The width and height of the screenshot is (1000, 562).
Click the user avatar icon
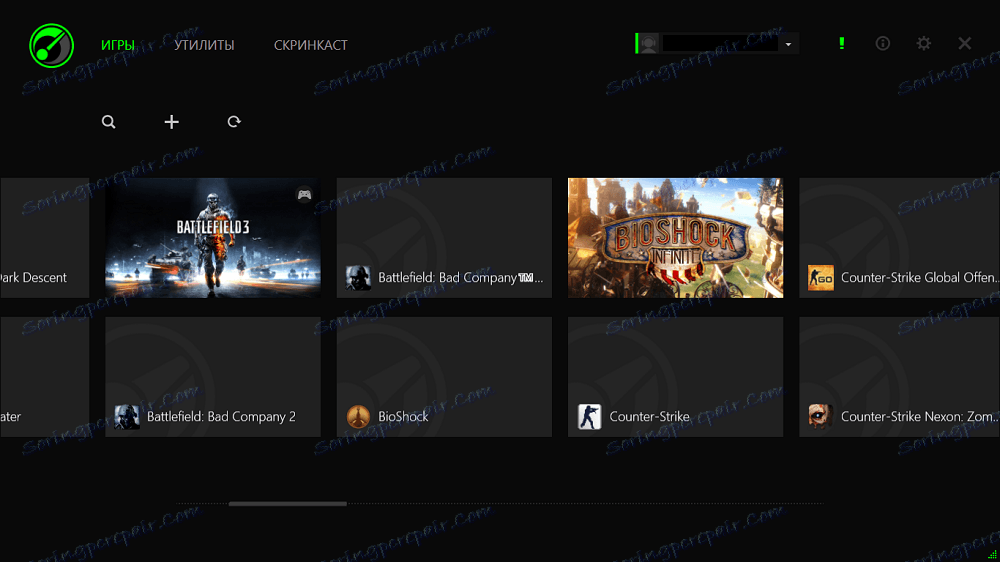(649, 43)
